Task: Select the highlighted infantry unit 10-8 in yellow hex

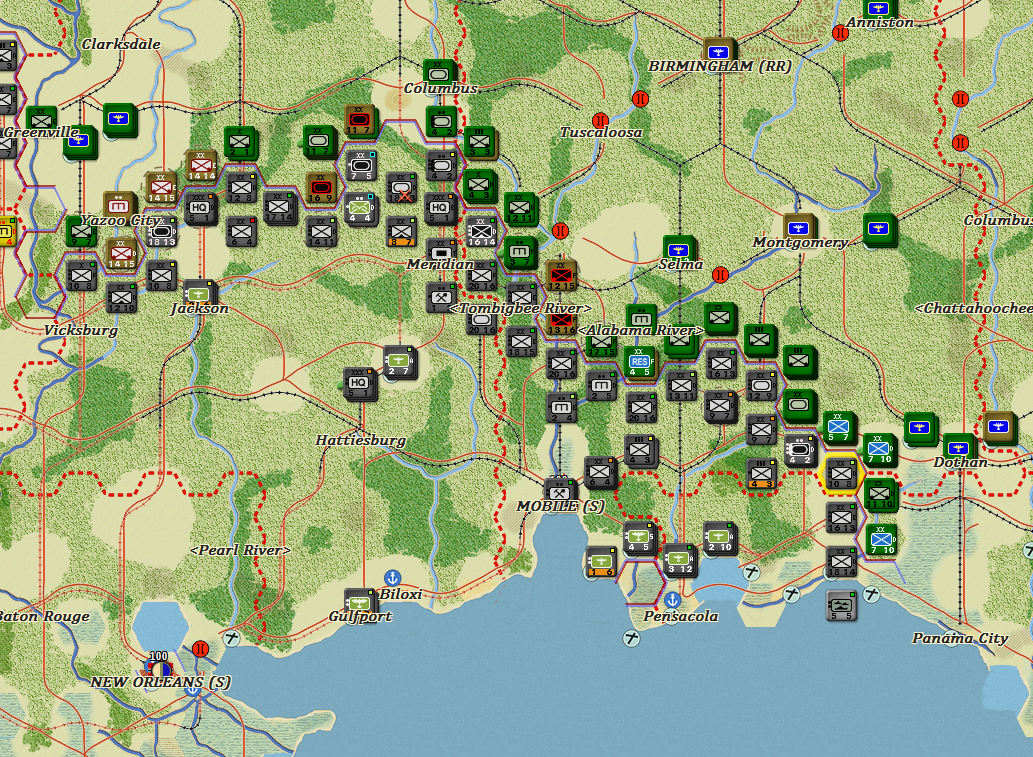Action: coord(841,474)
